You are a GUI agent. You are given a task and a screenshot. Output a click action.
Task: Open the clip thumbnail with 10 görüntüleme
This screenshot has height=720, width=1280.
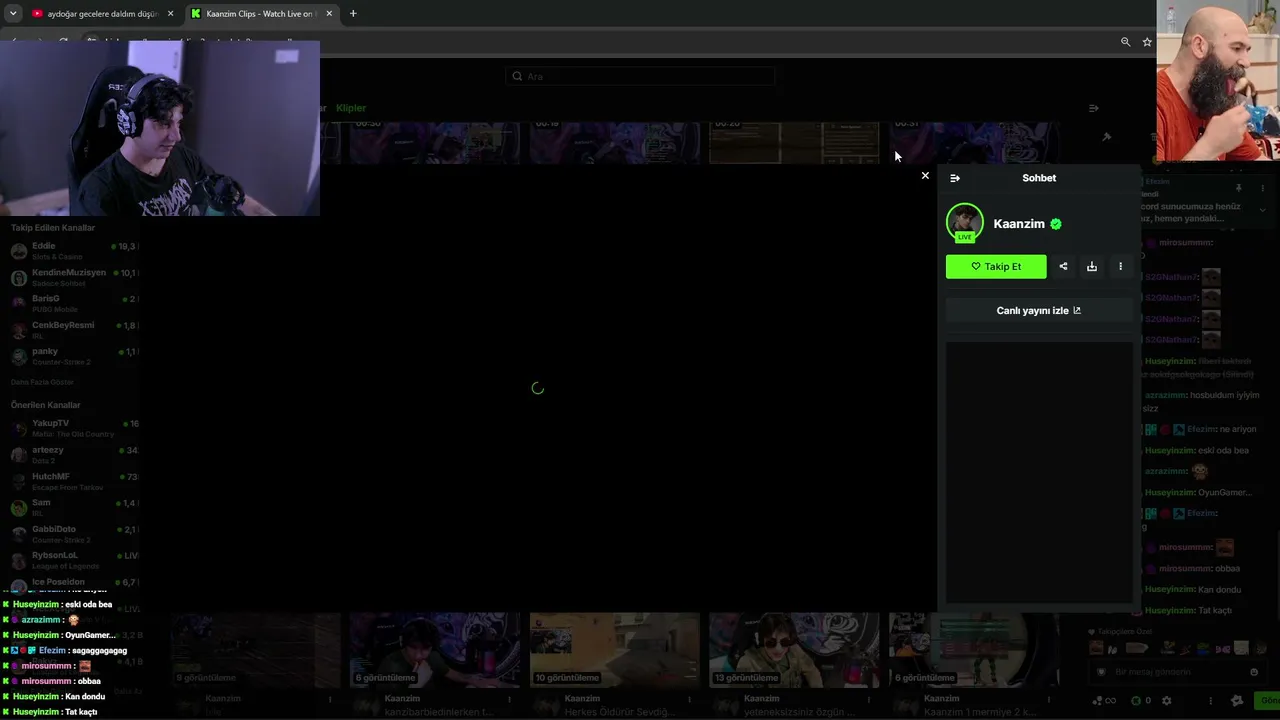point(614,650)
